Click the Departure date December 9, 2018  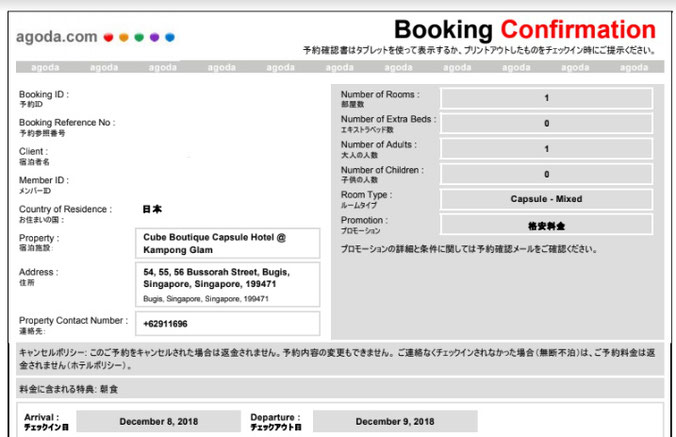395,421
